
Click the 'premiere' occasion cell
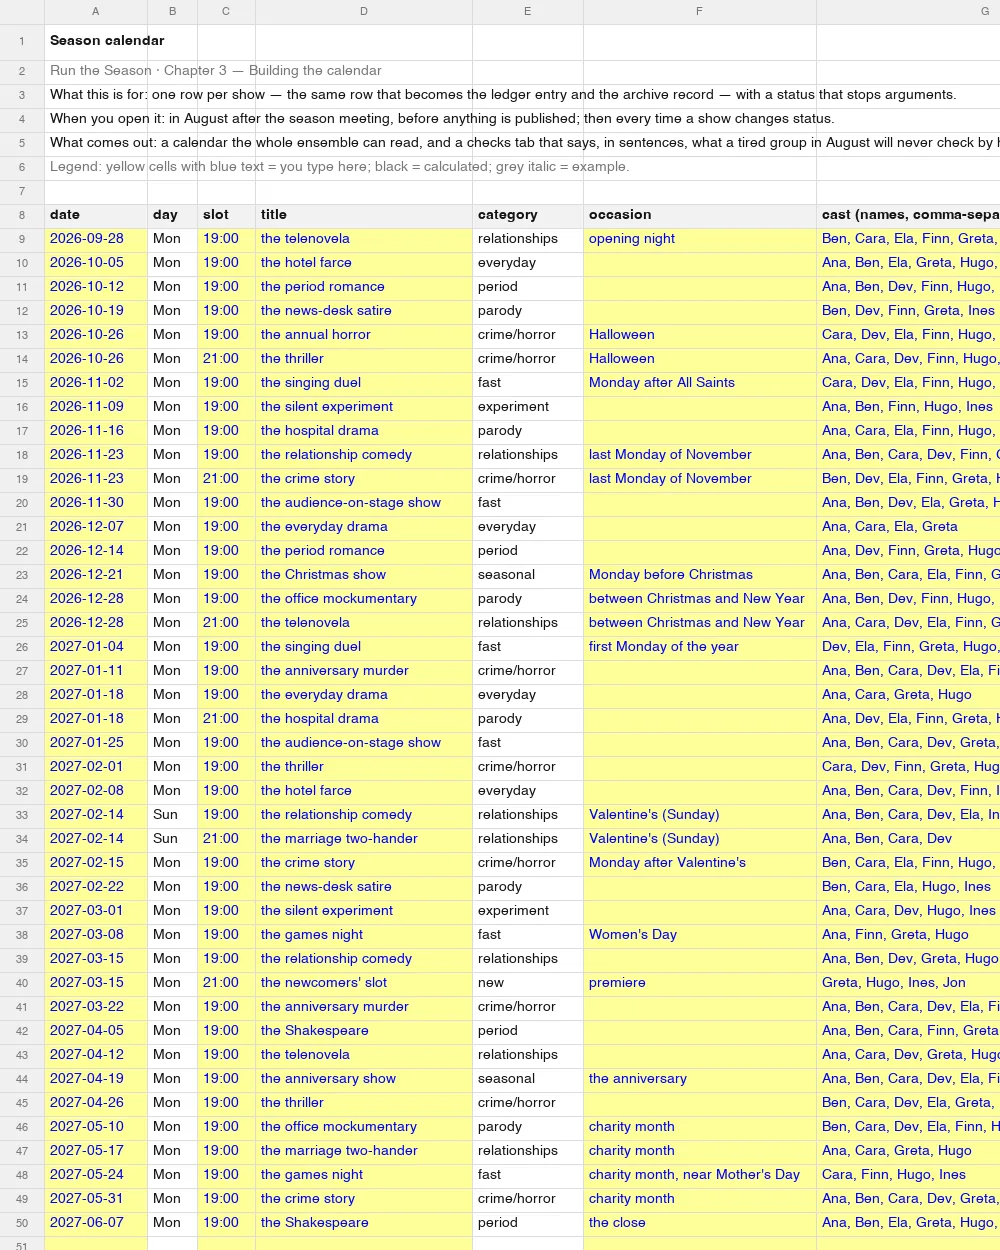click(699, 983)
